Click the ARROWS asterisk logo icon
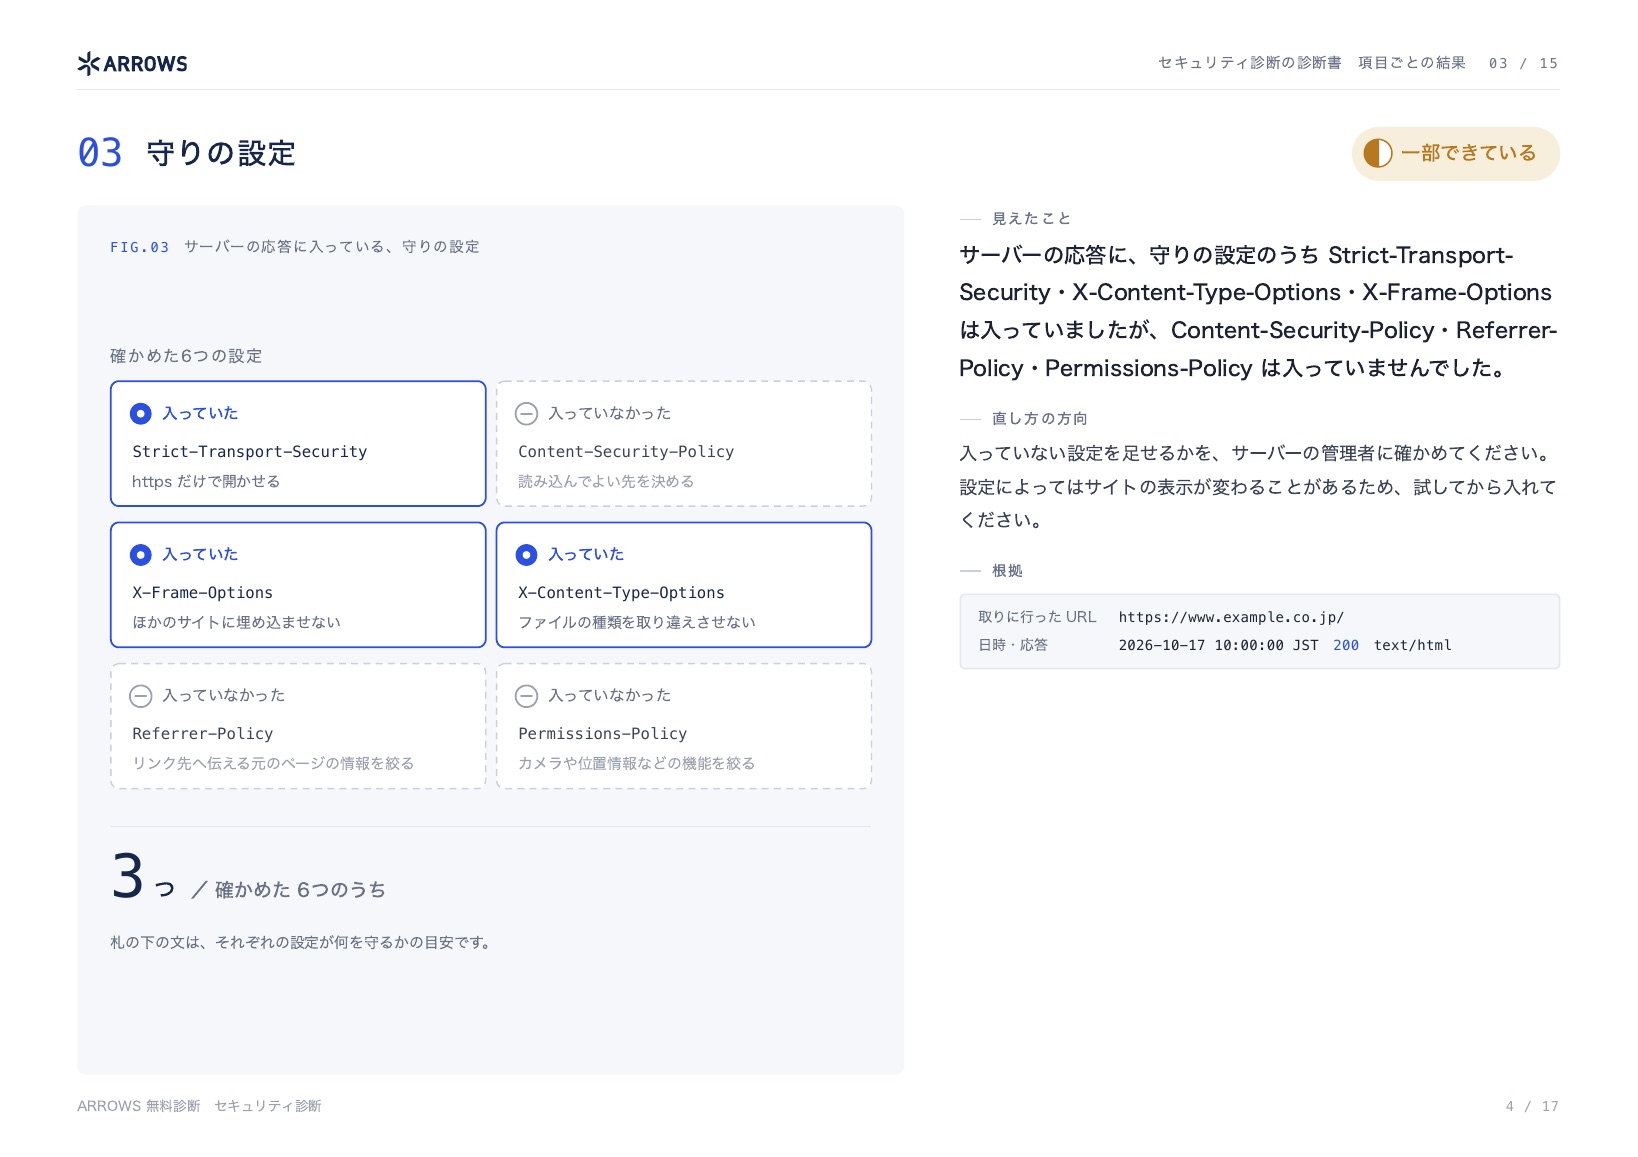 pyautogui.click(x=89, y=63)
